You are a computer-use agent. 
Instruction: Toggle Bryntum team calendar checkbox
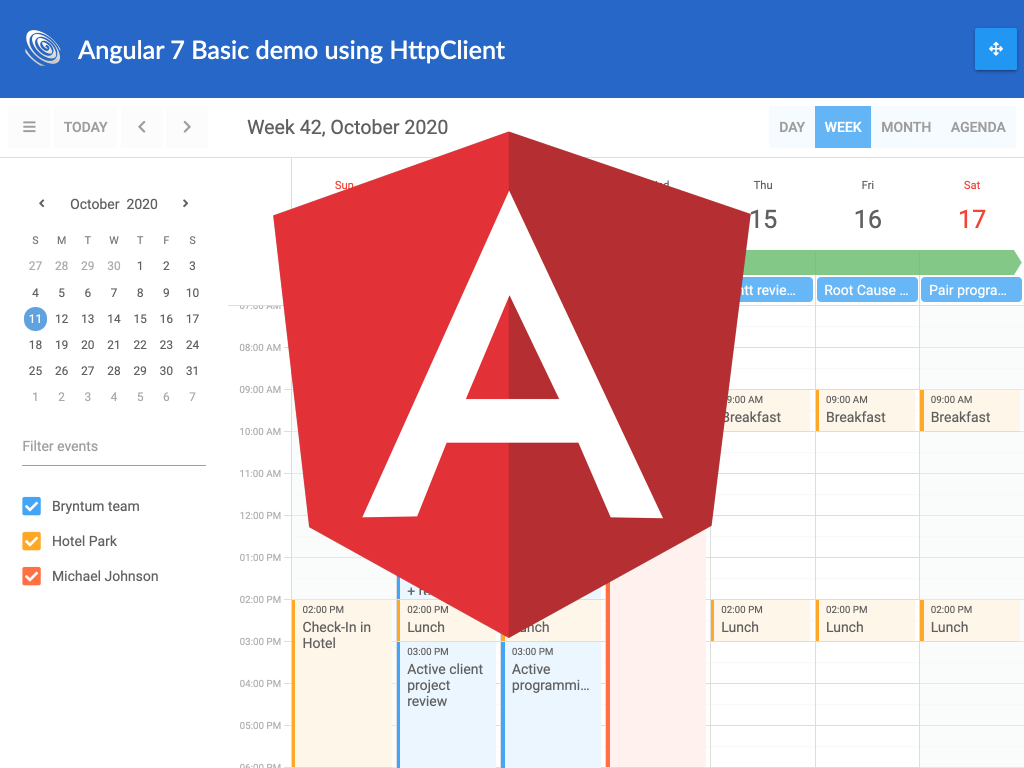point(31,506)
